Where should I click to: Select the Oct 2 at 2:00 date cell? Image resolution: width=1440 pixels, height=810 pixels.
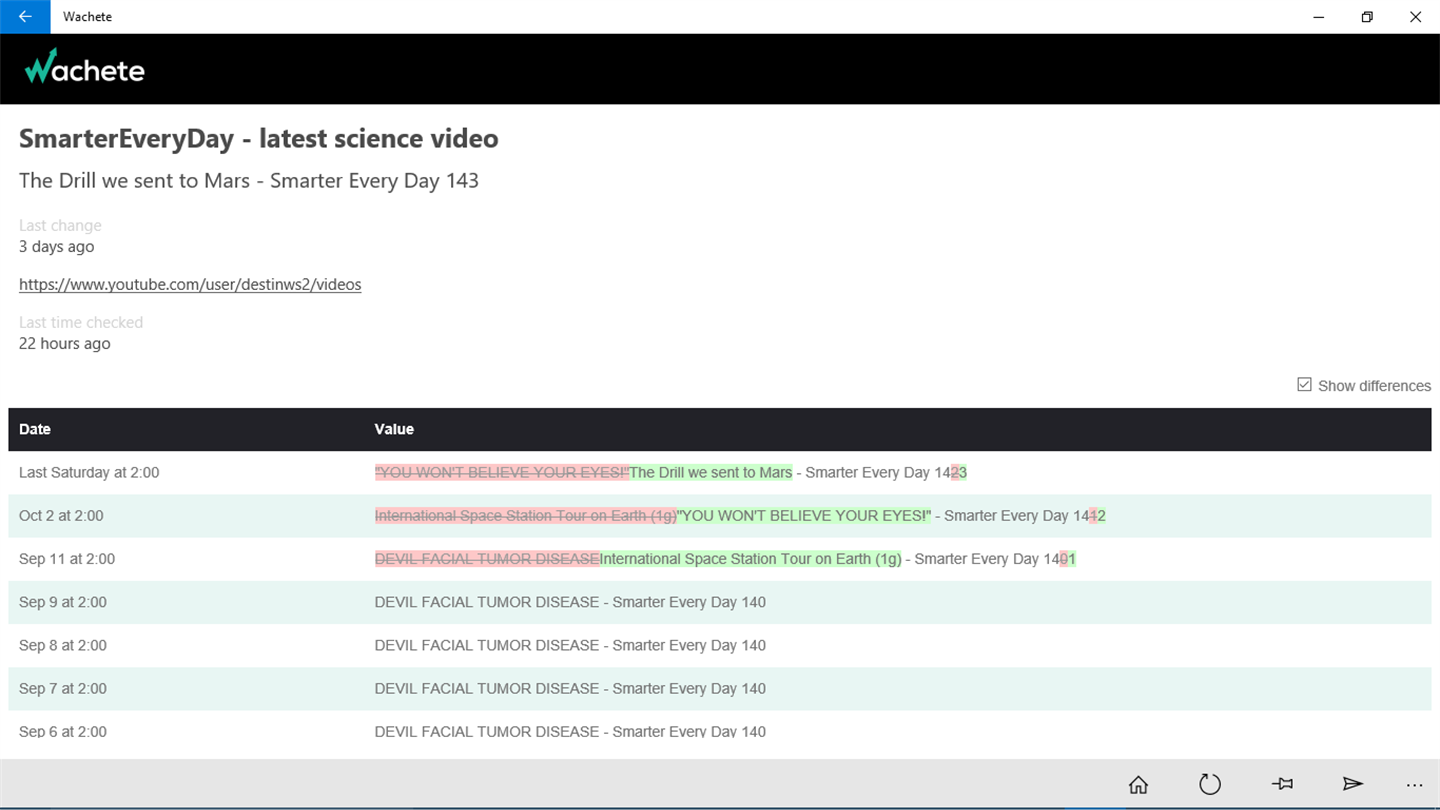click(x=61, y=515)
